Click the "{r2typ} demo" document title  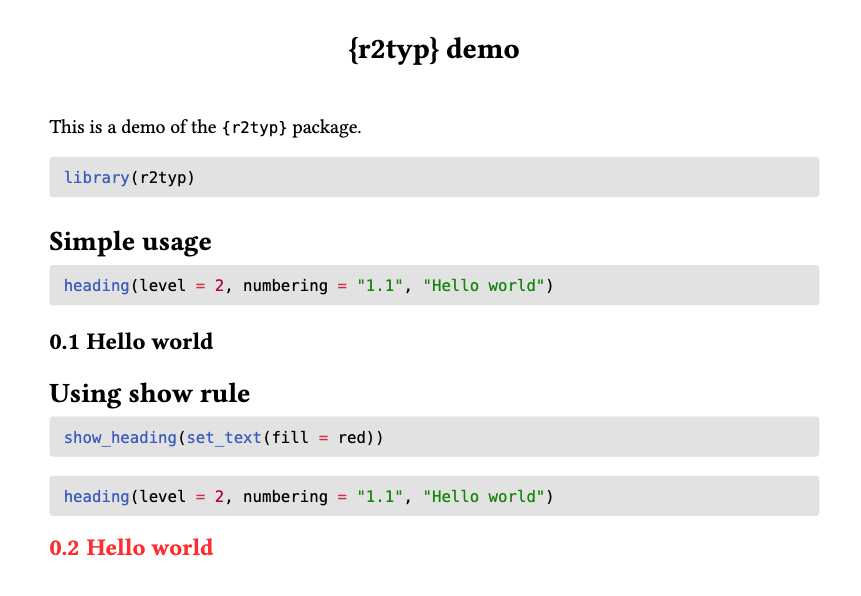point(433,49)
